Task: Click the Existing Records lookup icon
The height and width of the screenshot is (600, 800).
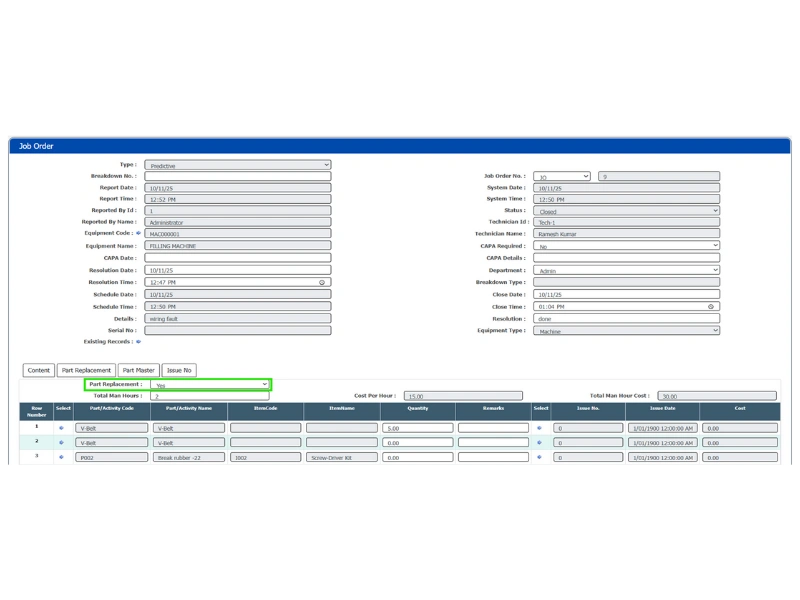Action: coord(138,341)
